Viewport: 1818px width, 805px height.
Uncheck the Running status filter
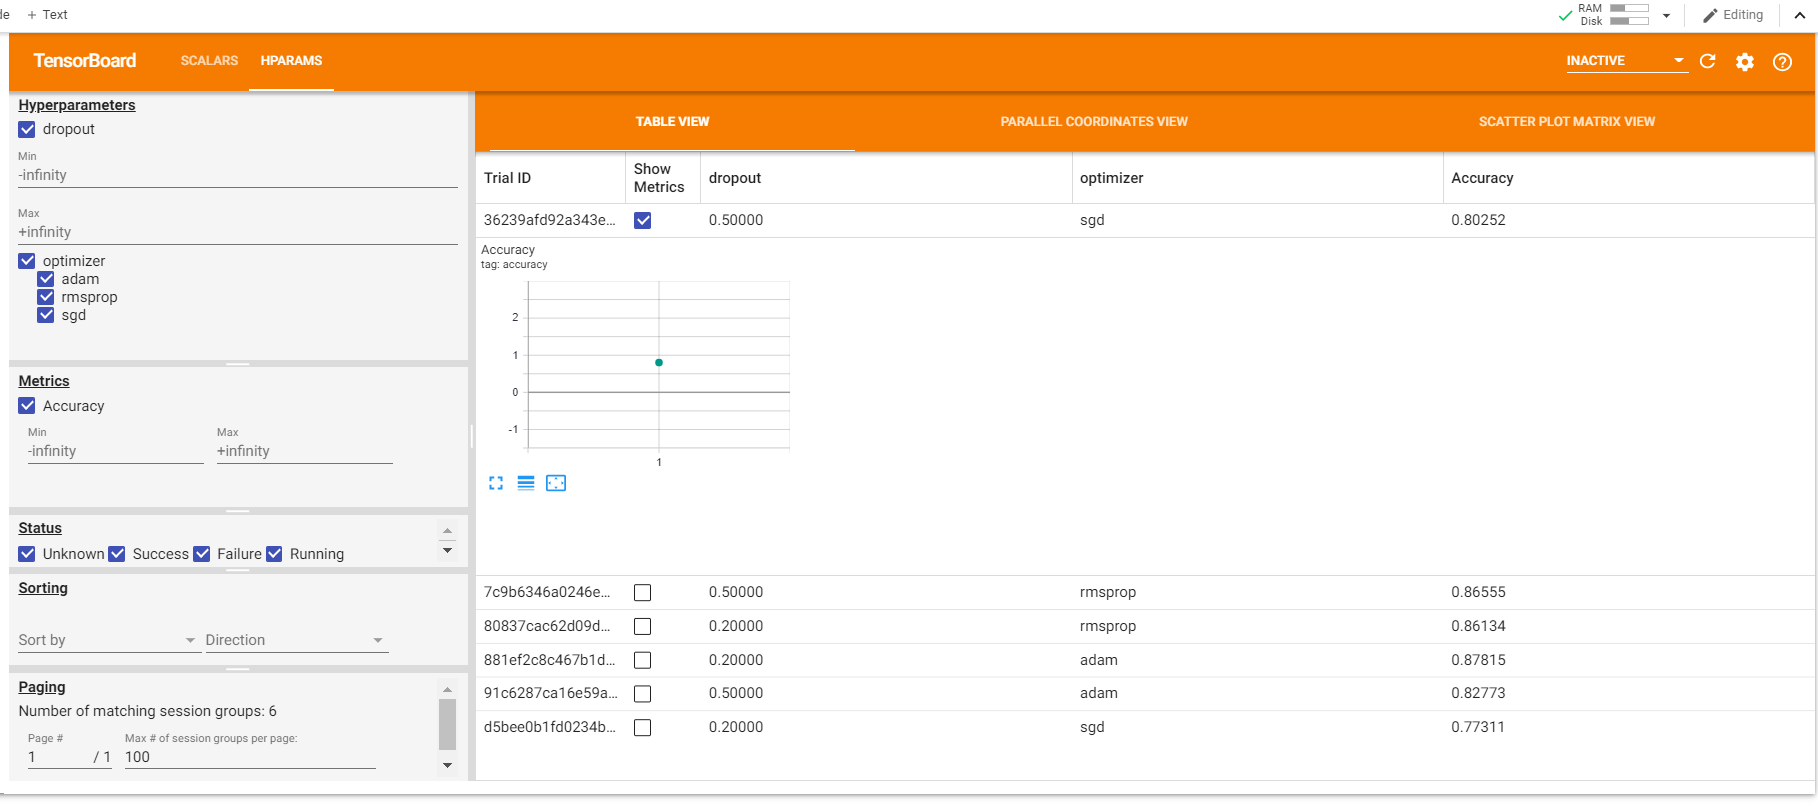click(274, 554)
